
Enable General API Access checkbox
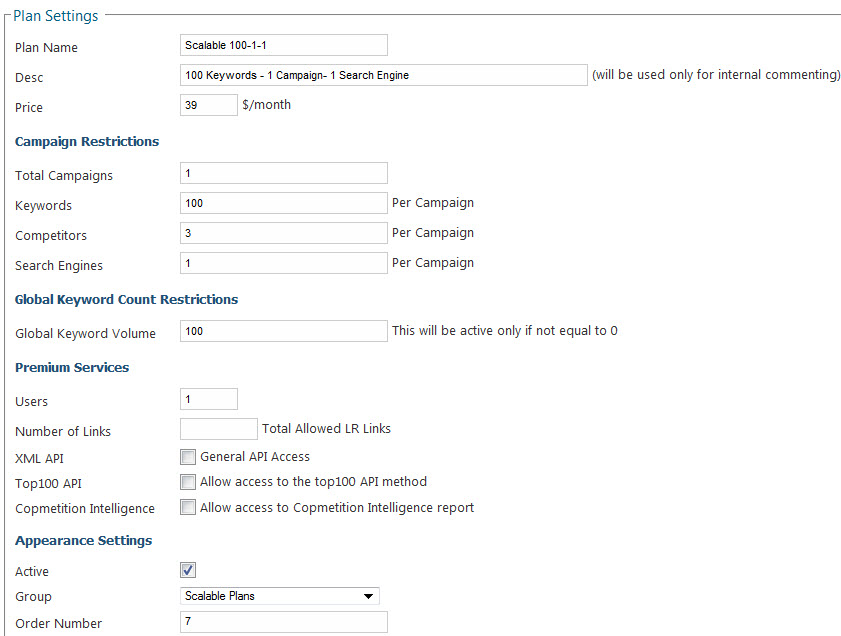(x=188, y=457)
